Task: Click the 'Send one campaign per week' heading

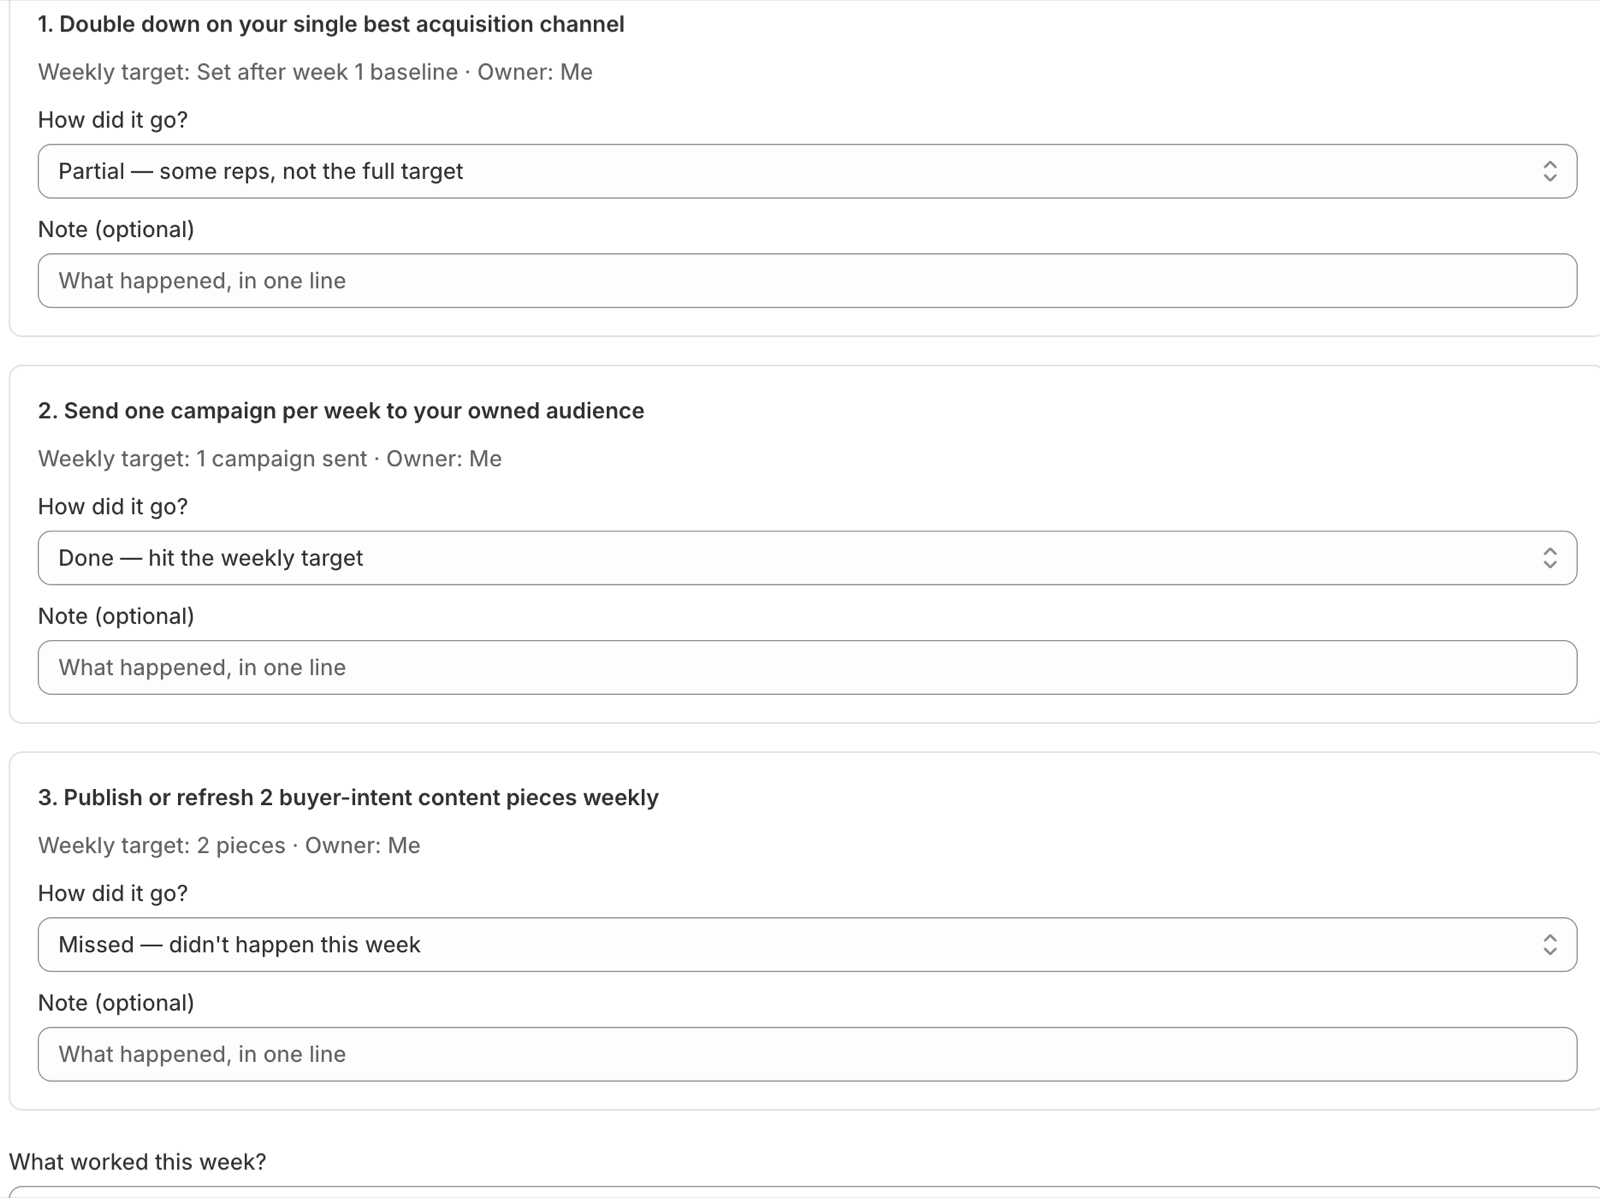Action: click(341, 411)
